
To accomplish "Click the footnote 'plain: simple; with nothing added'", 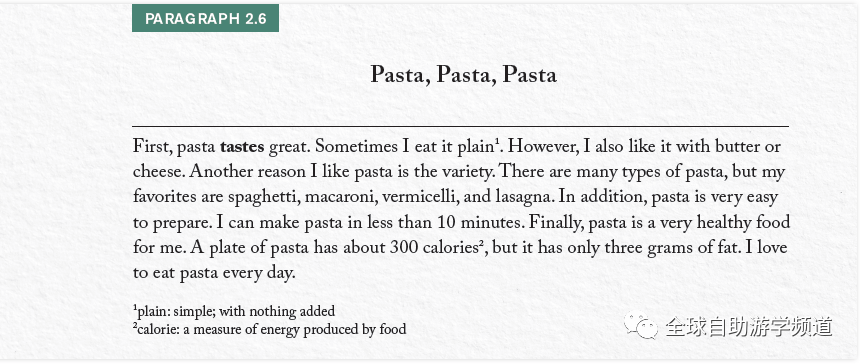I will 234,312.
